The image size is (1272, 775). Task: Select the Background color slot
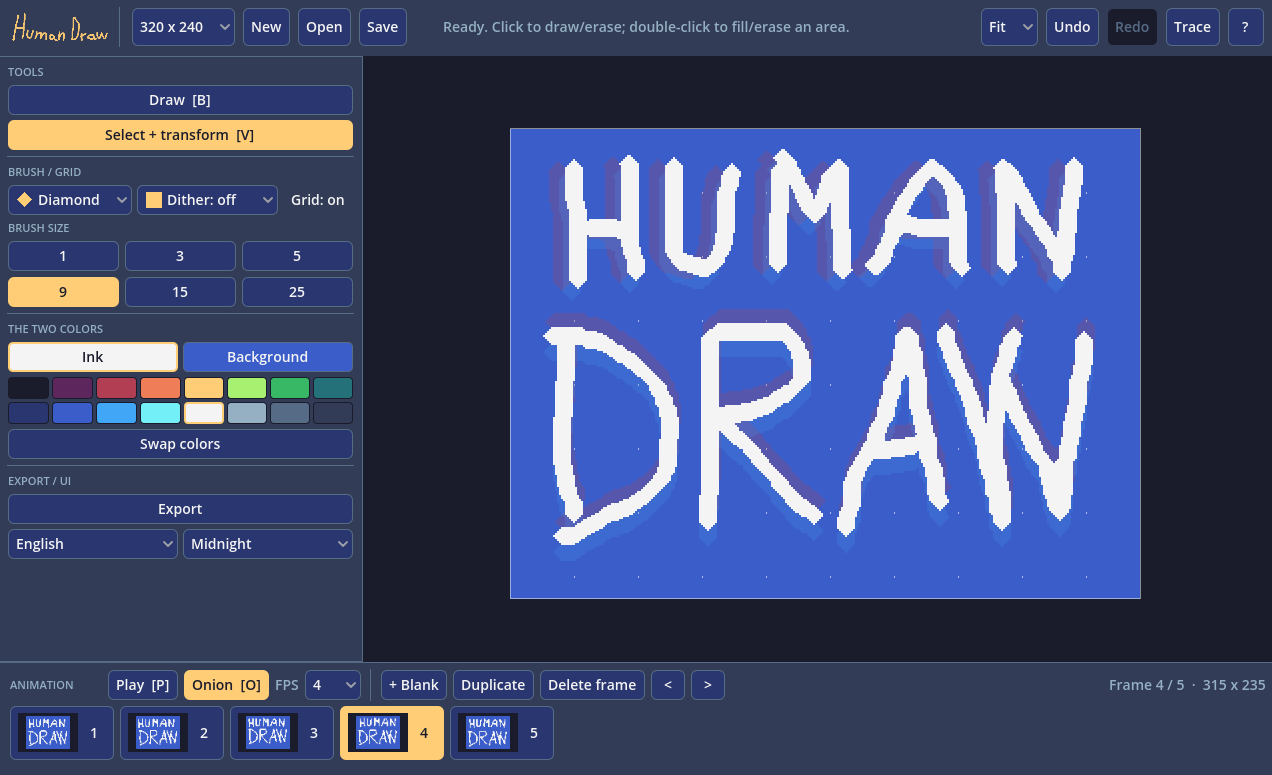click(x=268, y=357)
